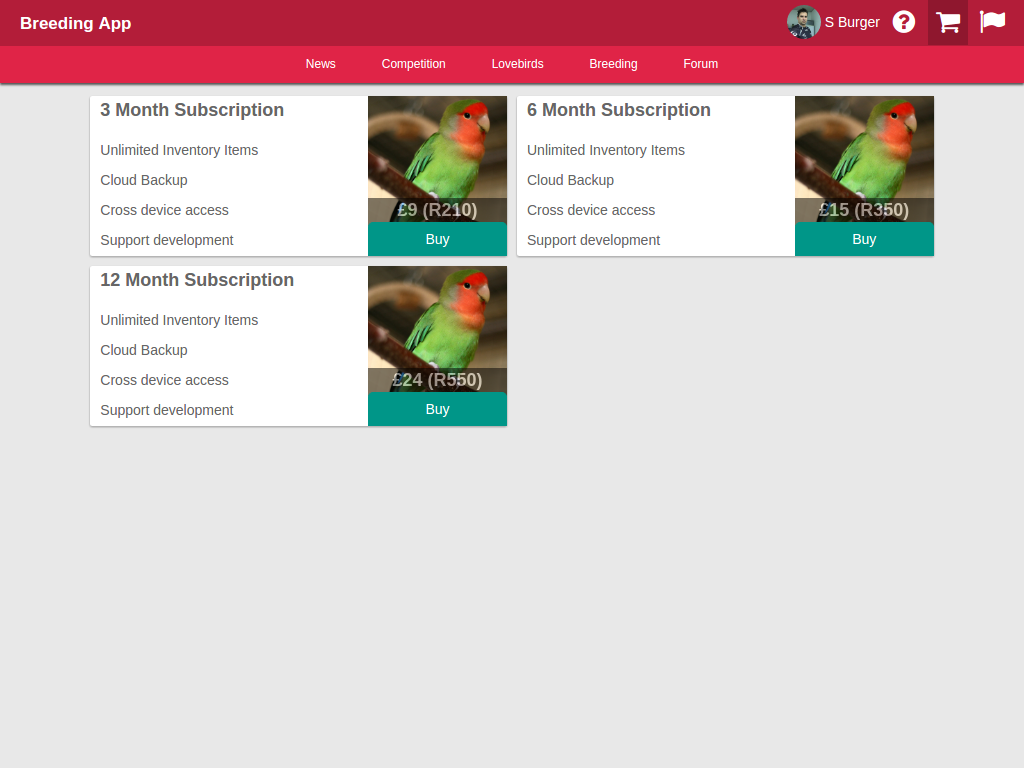This screenshot has width=1024, height=768.
Task: Click Unlimited Inventory Items in 12 Month card
Action: 179,320
